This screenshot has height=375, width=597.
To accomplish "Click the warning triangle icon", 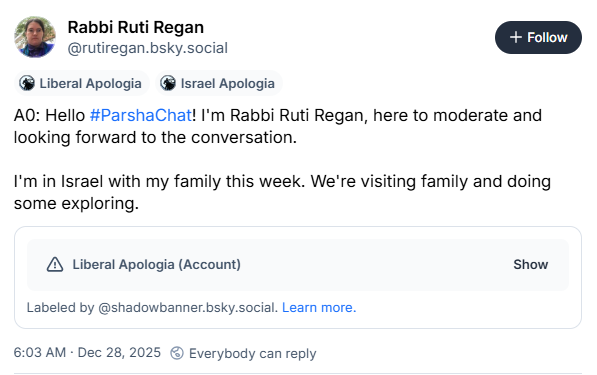I will tap(55, 265).
